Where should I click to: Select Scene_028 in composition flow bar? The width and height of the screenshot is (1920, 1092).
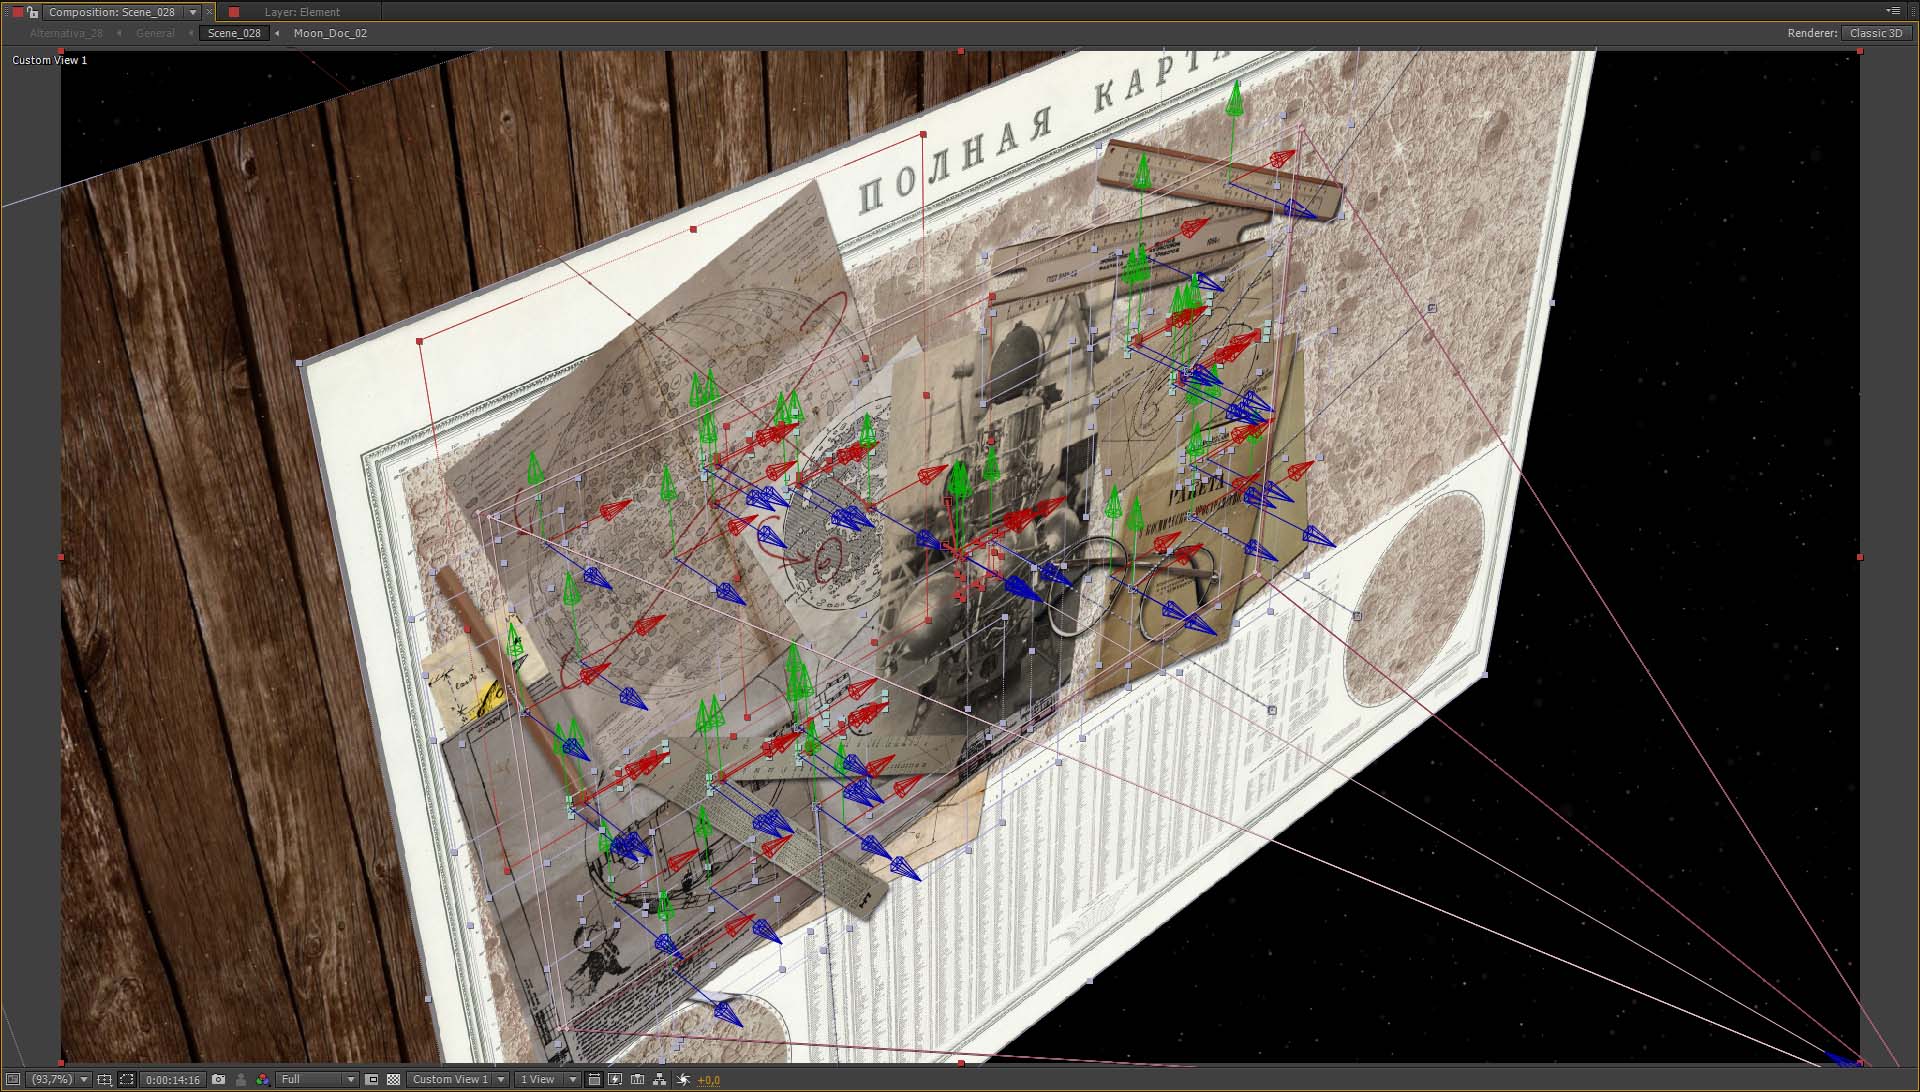[x=234, y=33]
